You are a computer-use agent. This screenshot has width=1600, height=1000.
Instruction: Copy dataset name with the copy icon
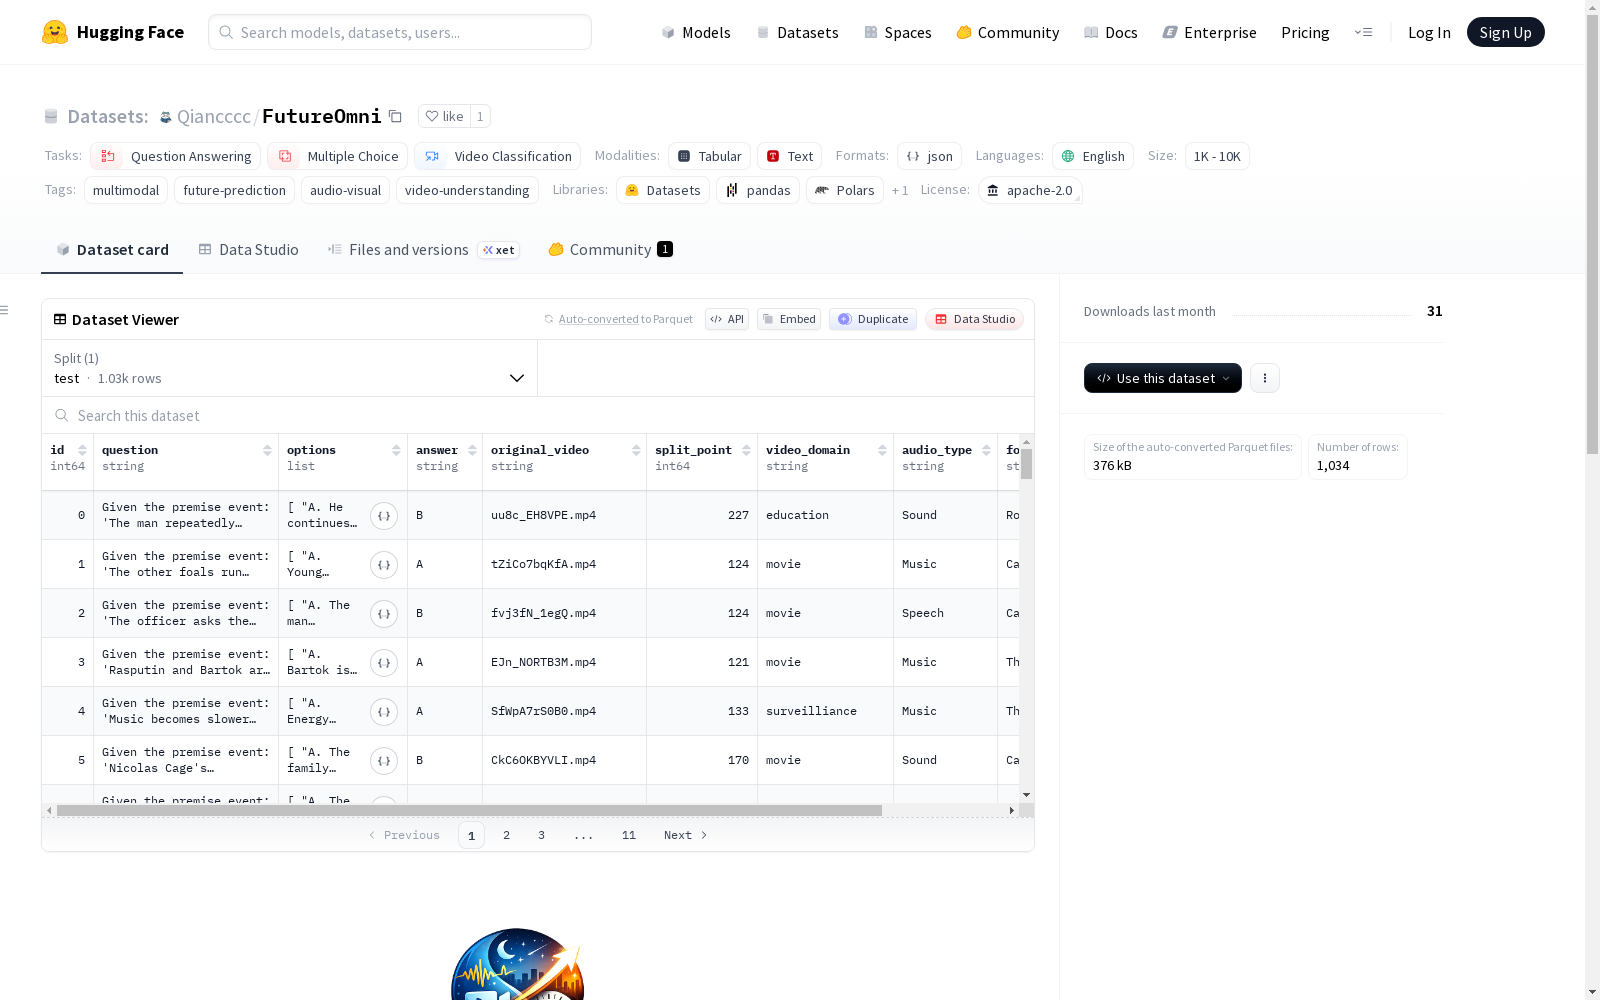tap(395, 116)
